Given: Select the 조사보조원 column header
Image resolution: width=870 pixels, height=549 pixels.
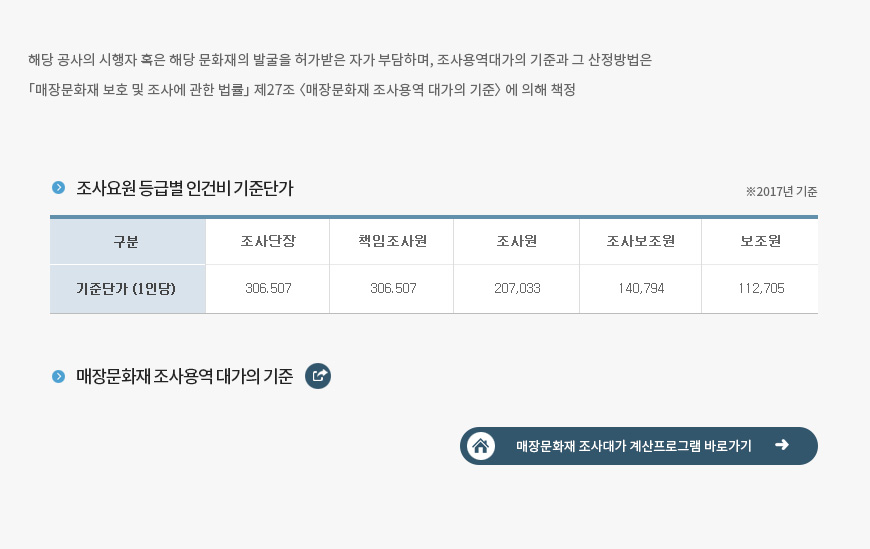Looking at the screenshot, I should [640, 241].
